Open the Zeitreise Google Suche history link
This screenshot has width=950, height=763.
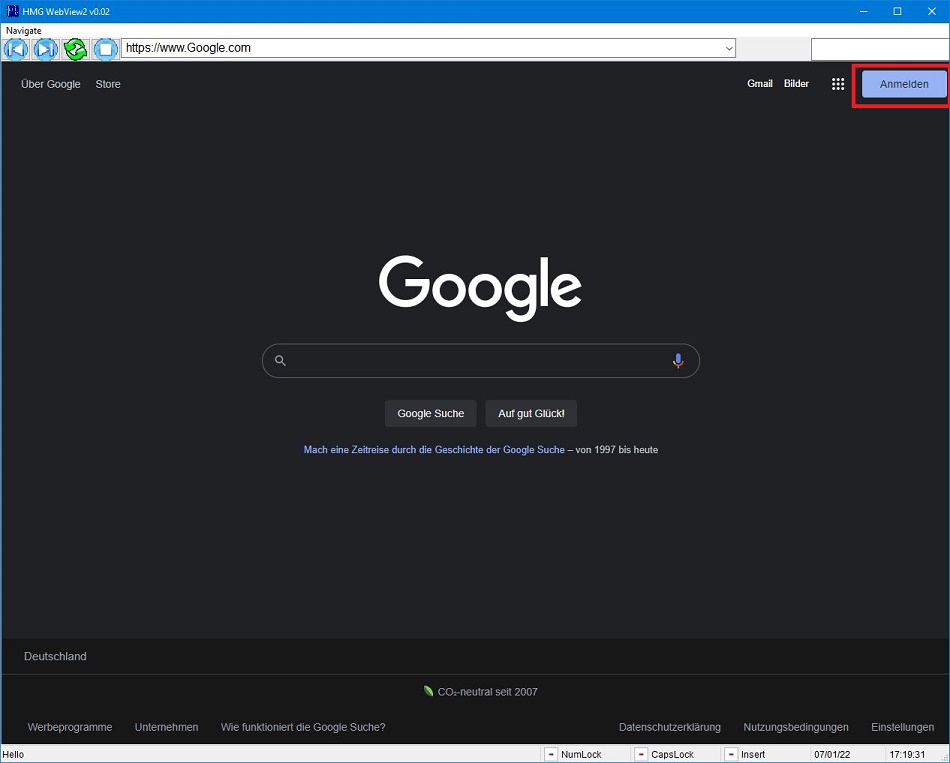(434, 450)
